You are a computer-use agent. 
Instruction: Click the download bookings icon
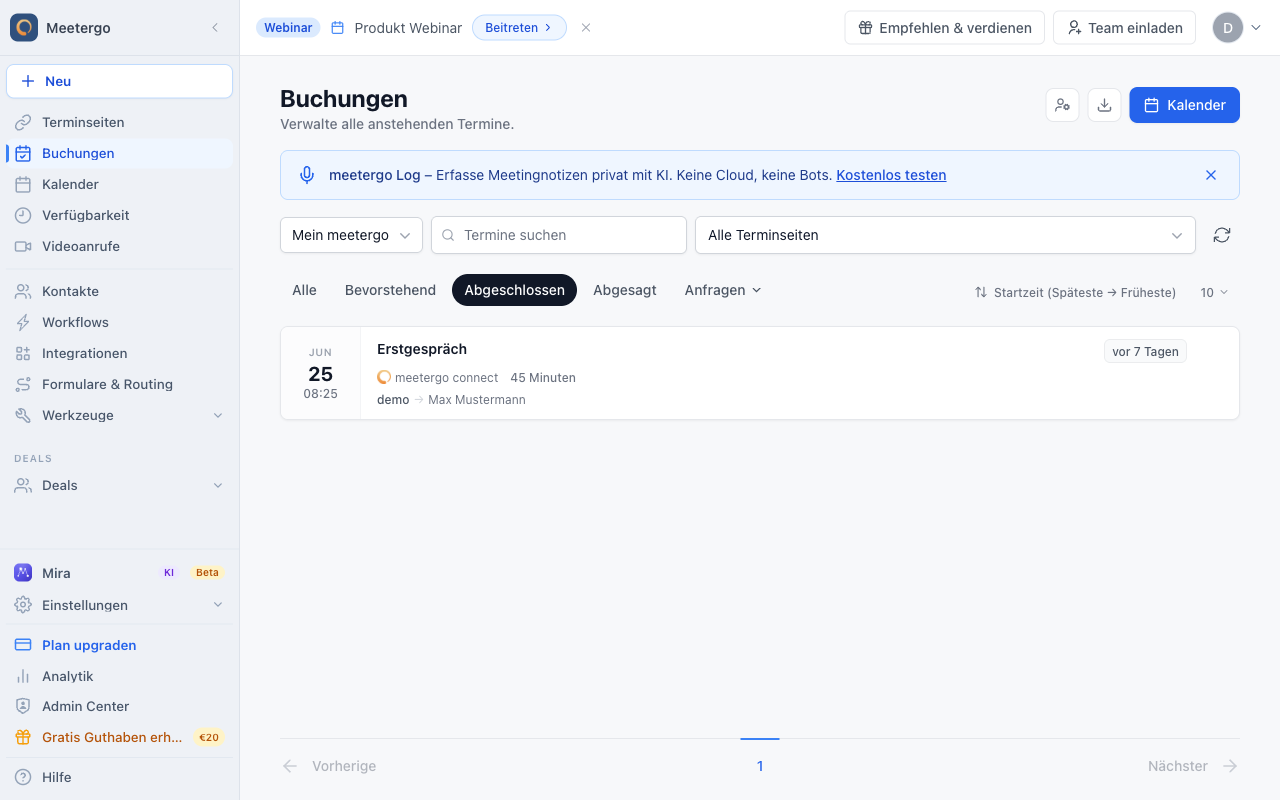click(1104, 105)
